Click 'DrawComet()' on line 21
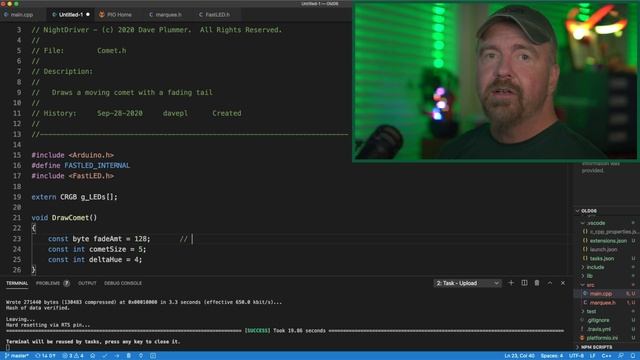Screen dimensions: 640x360 [x=74, y=218]
